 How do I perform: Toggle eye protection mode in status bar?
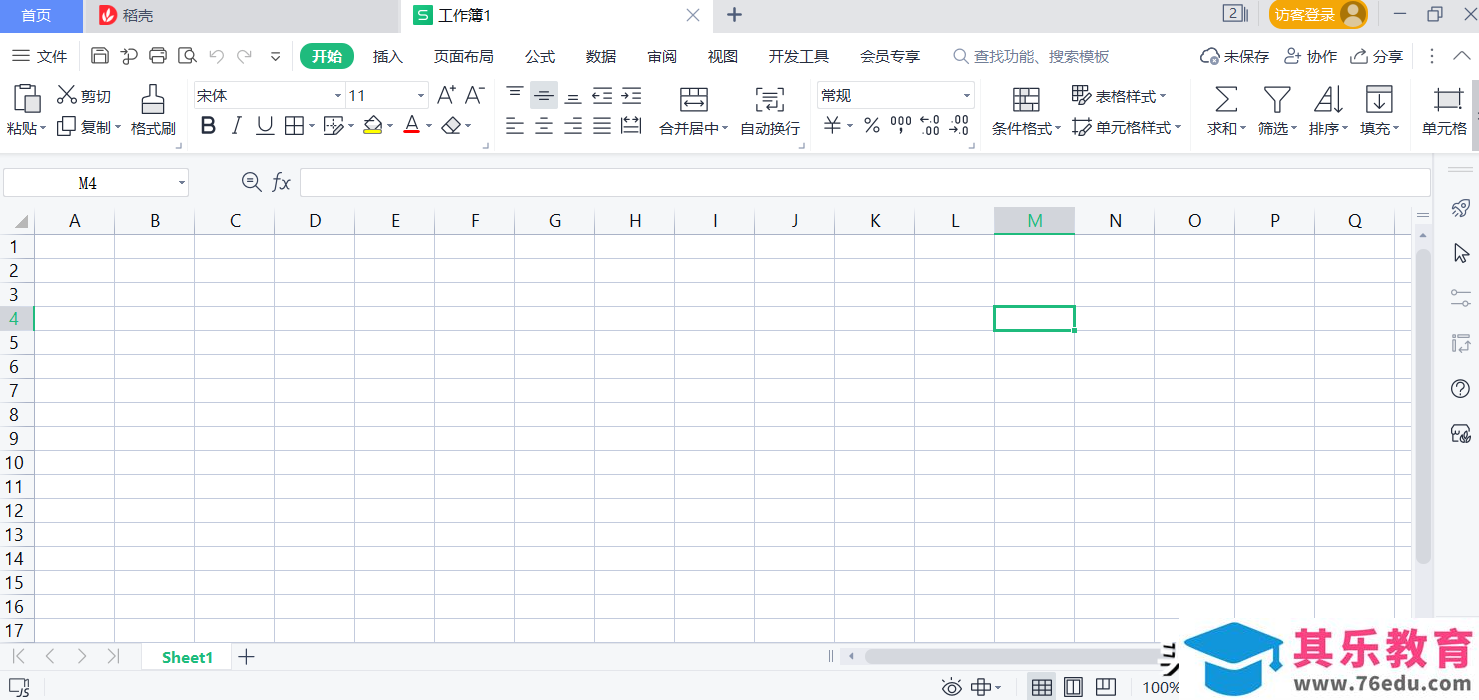click(952, 687)
